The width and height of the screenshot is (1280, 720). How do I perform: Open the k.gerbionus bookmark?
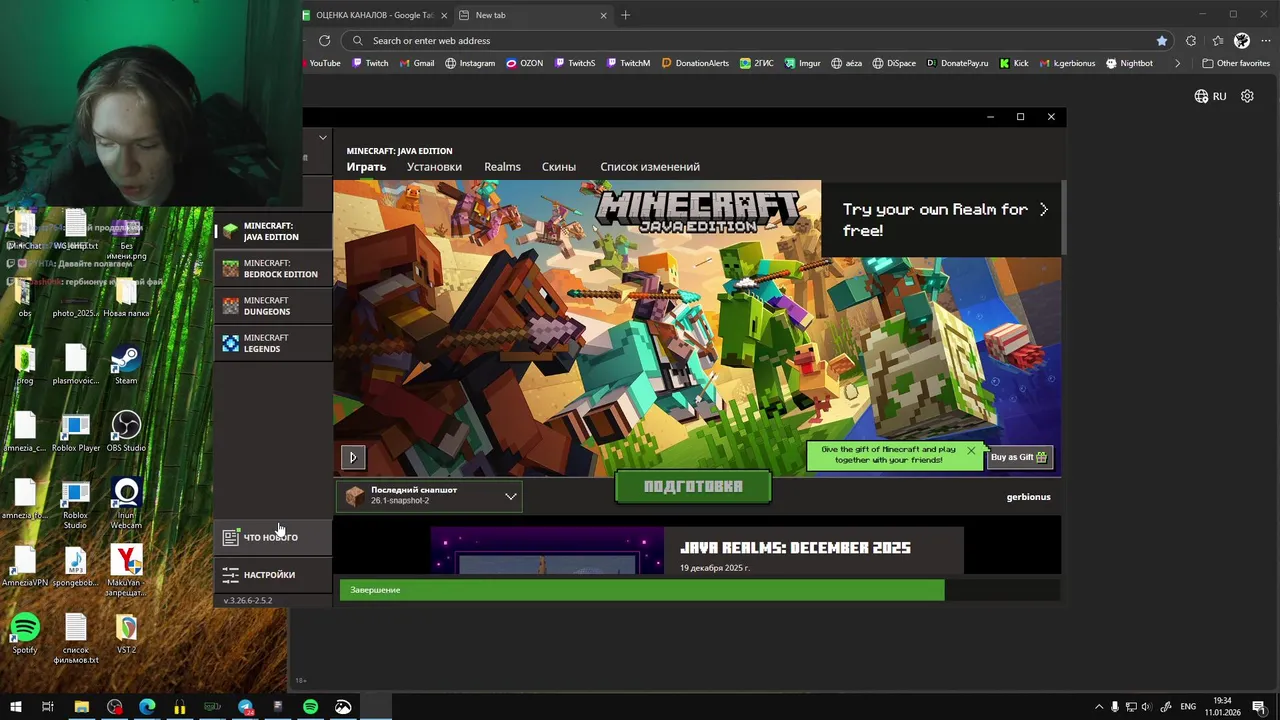1067,63
